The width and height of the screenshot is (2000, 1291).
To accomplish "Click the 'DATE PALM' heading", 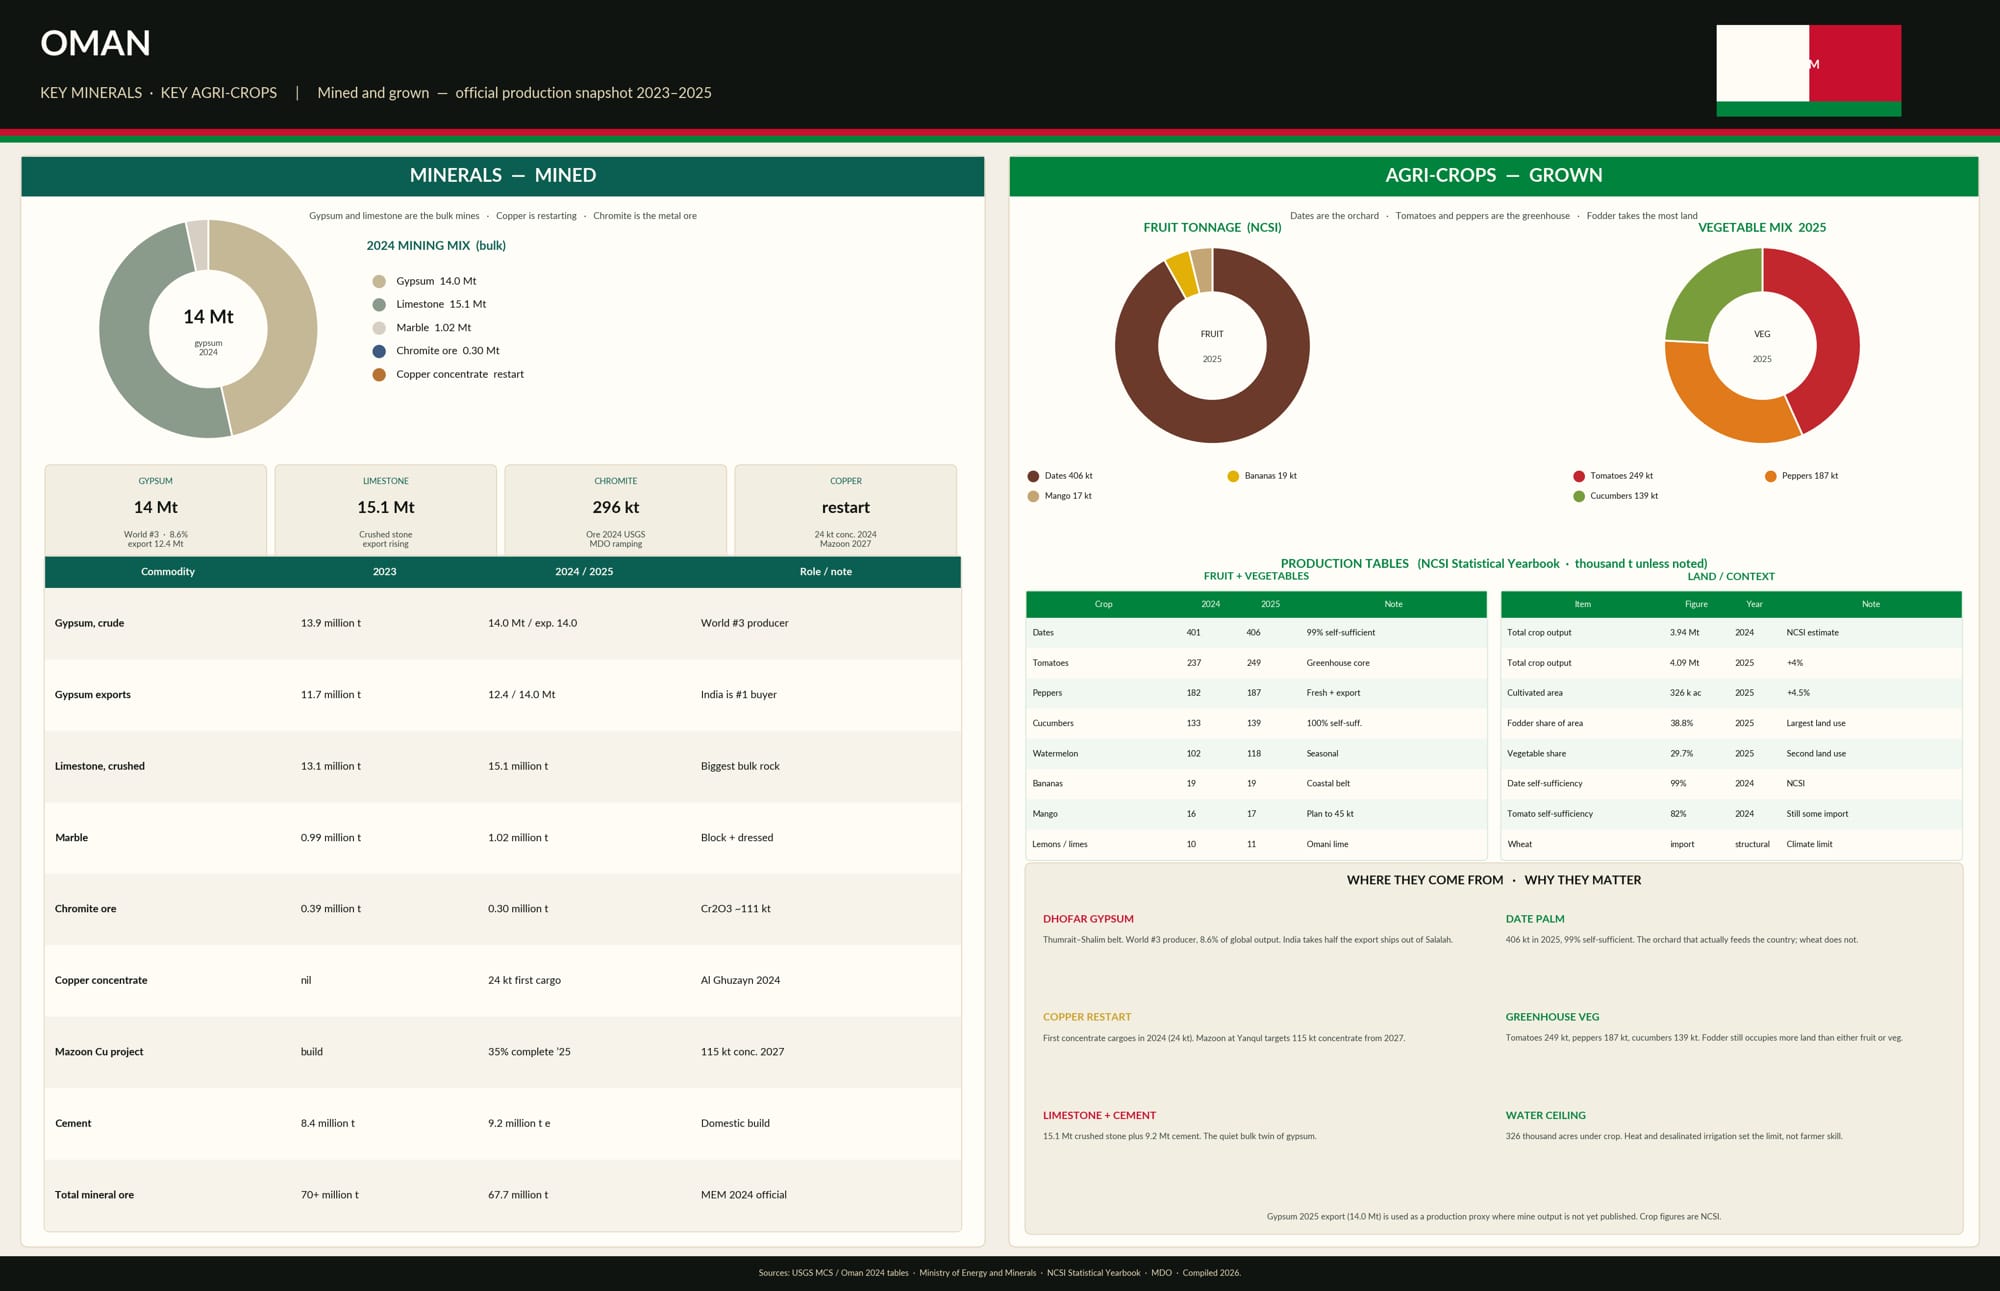I will tap(1535, 919).
